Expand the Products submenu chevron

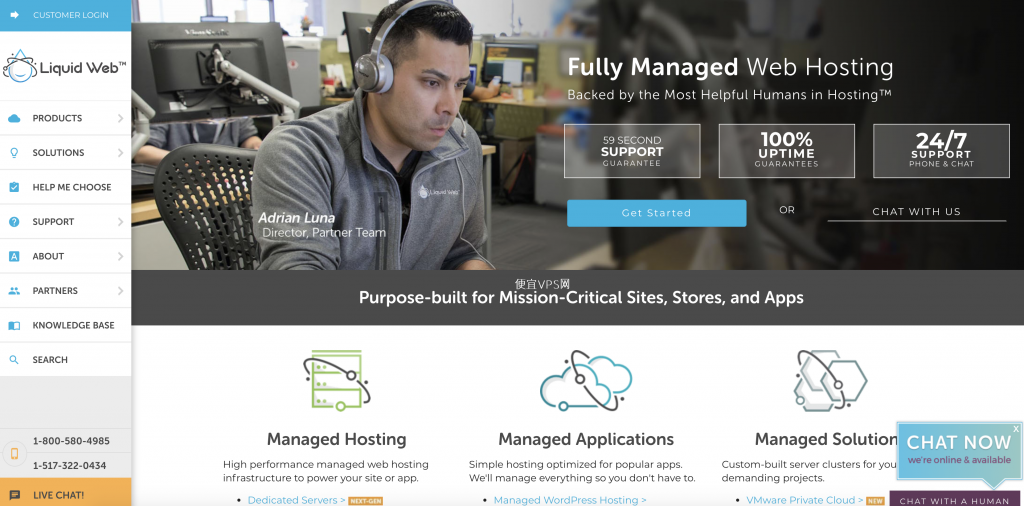pyautogui.click(x=121, y=118)
